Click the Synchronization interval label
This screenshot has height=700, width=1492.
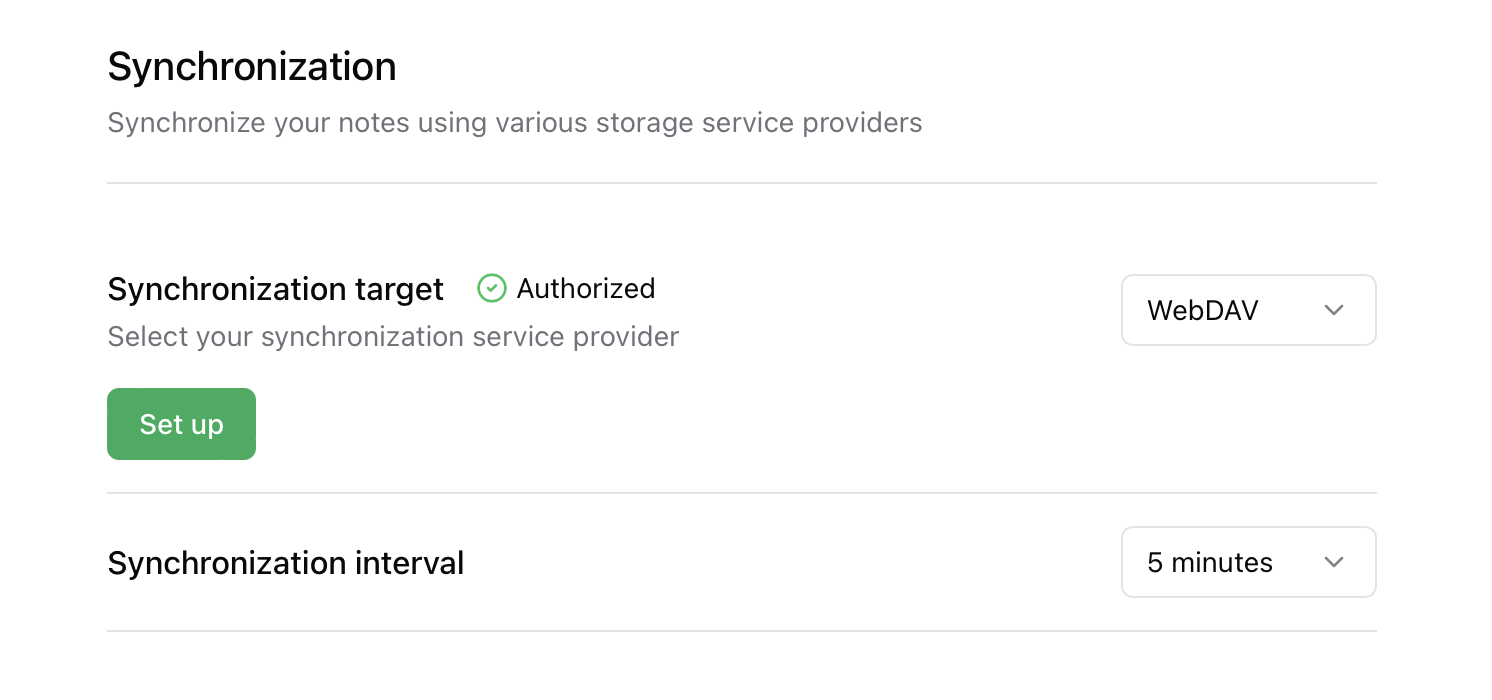click(x=285, y=563)
